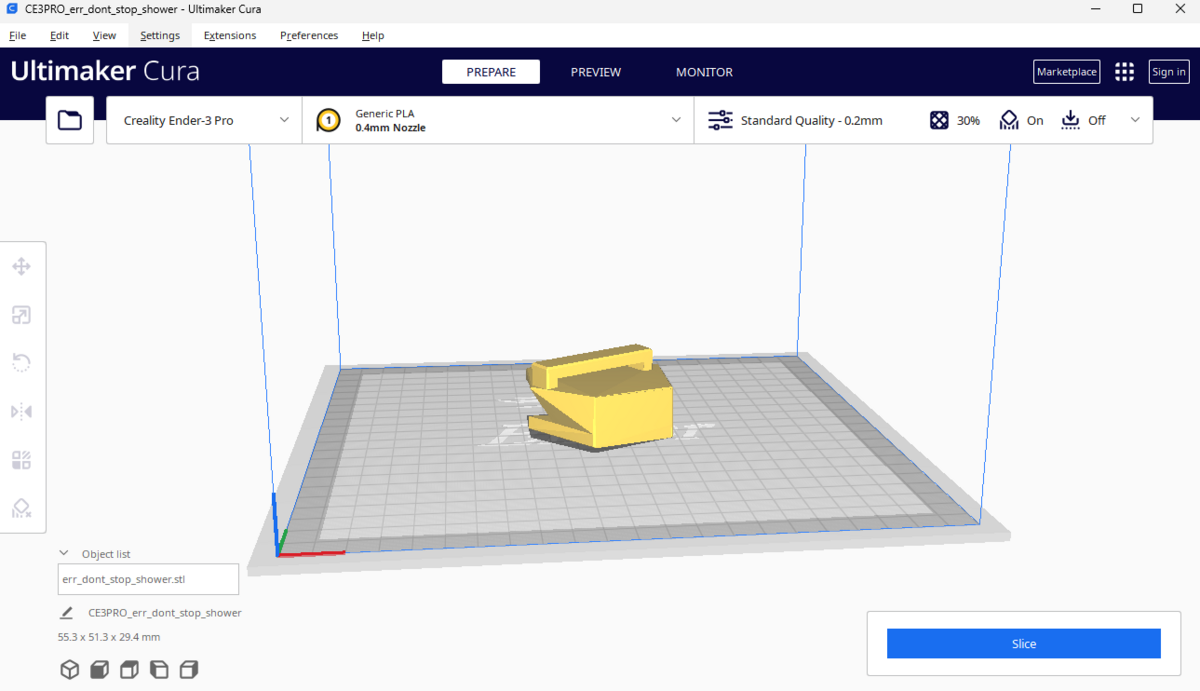Viewport: 1200px width, 691px height.
Task: Open the File menu
Action: (x=17, y=35)
